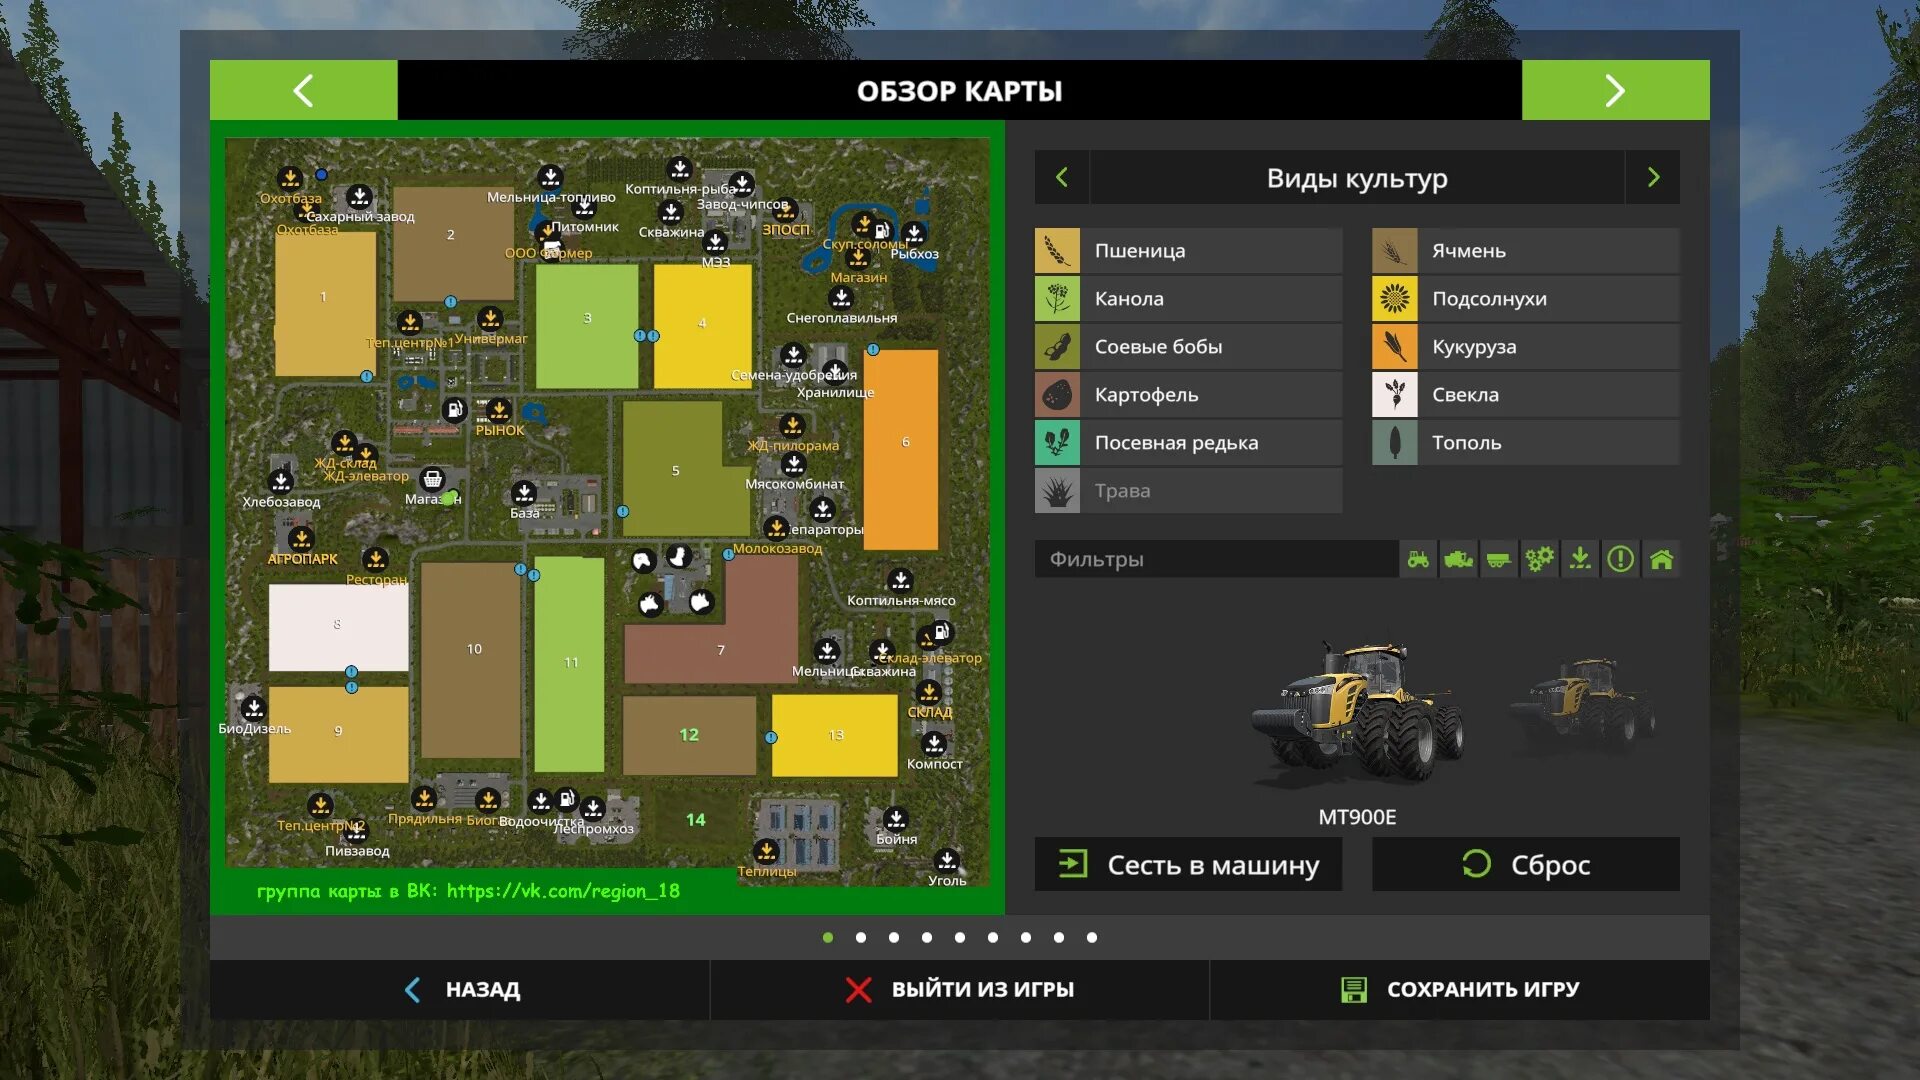The width and height of the screenshot is (1920, 1080).
Task: Click Компост map marker icon
Action: coord(934,744)
